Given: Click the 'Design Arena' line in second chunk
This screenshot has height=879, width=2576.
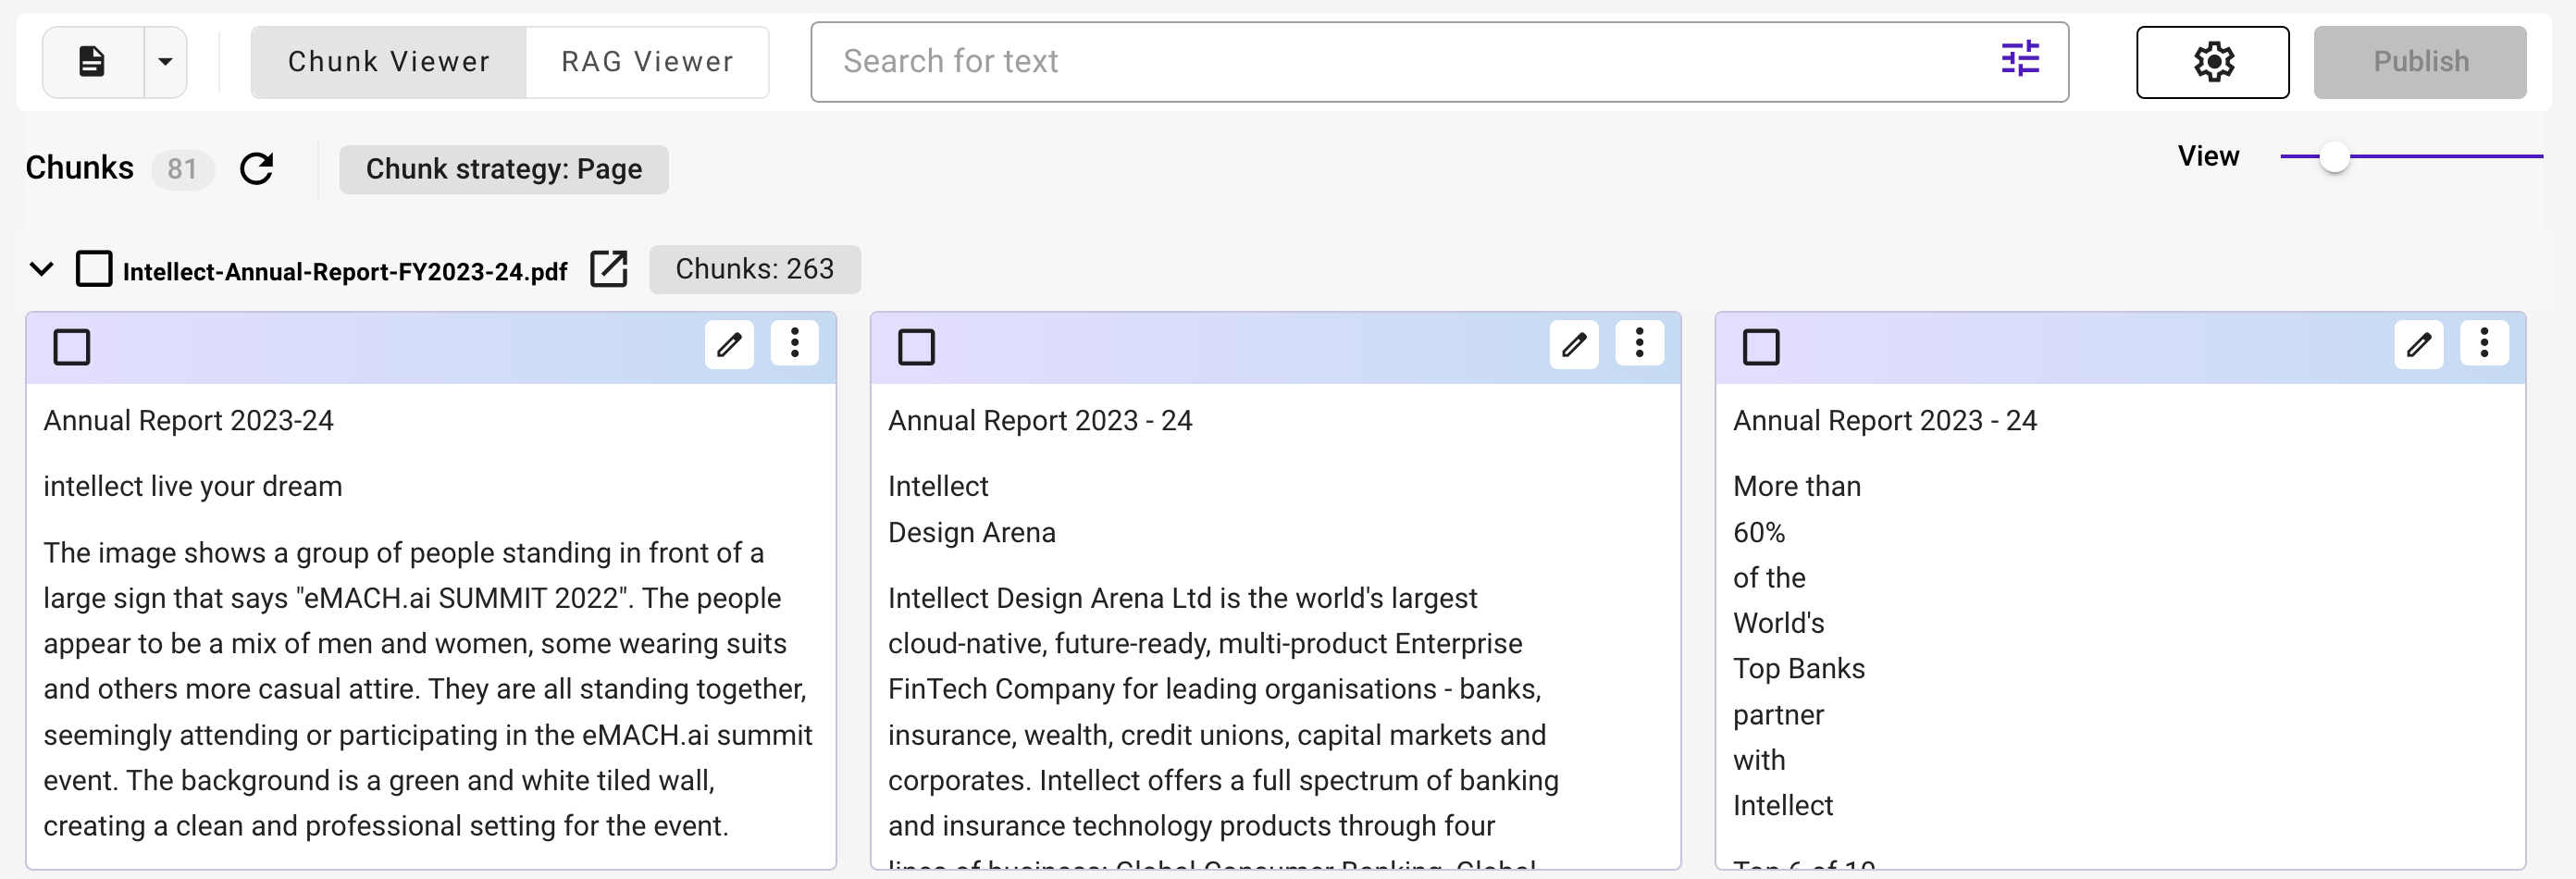Looking at the screenshot, I should 972,532.
